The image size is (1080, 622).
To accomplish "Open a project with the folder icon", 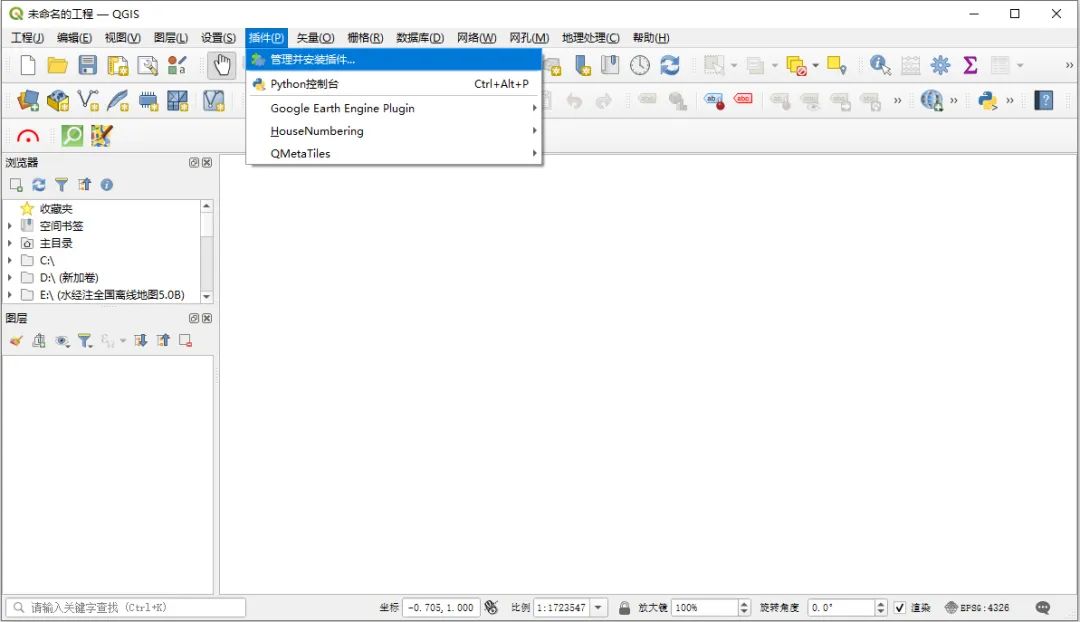I will pos(57,65).
